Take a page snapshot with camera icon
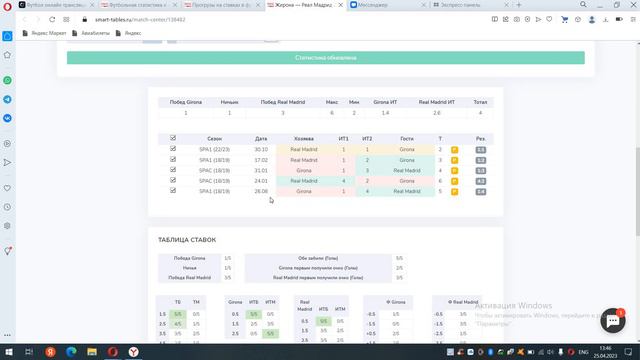Viewport: 640px width, 360px height. tap(517, 20)
